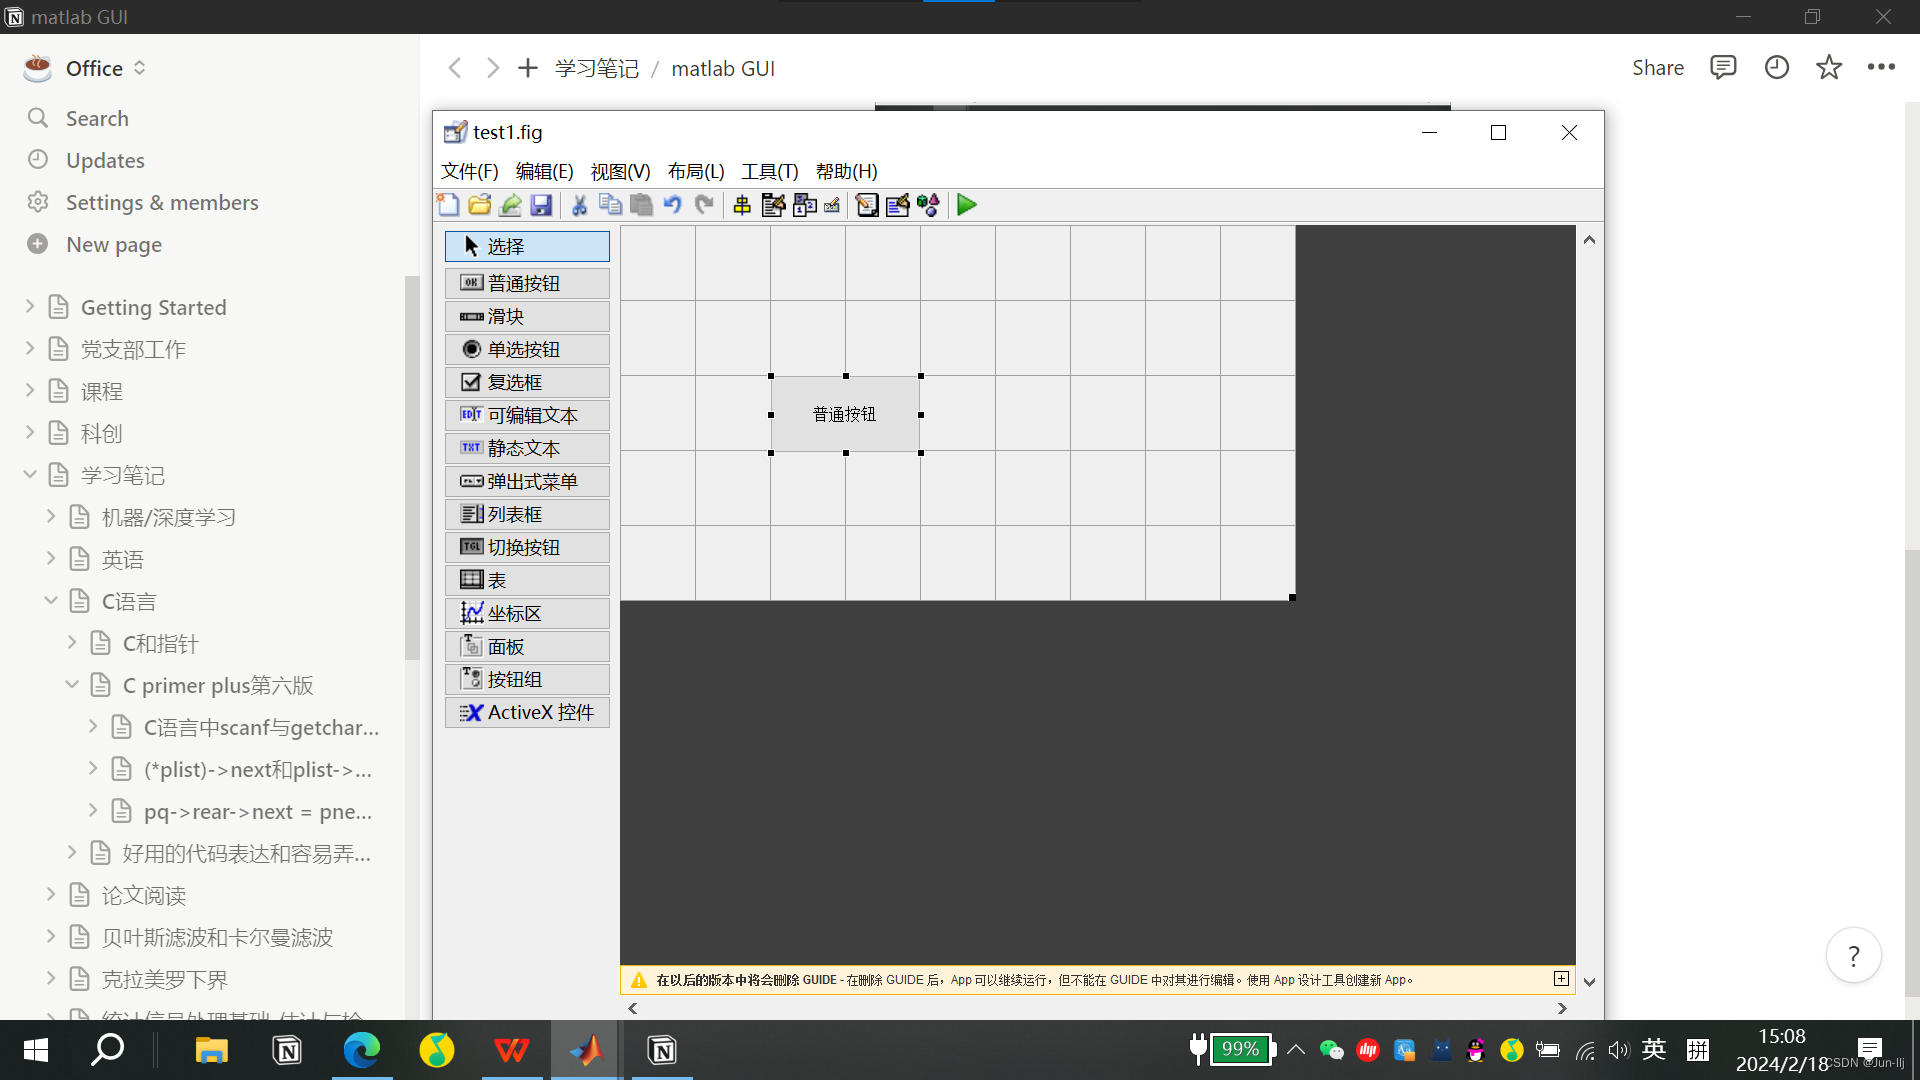
Task: Select the 滑块 slider component
Action: [x=527, y=316]
